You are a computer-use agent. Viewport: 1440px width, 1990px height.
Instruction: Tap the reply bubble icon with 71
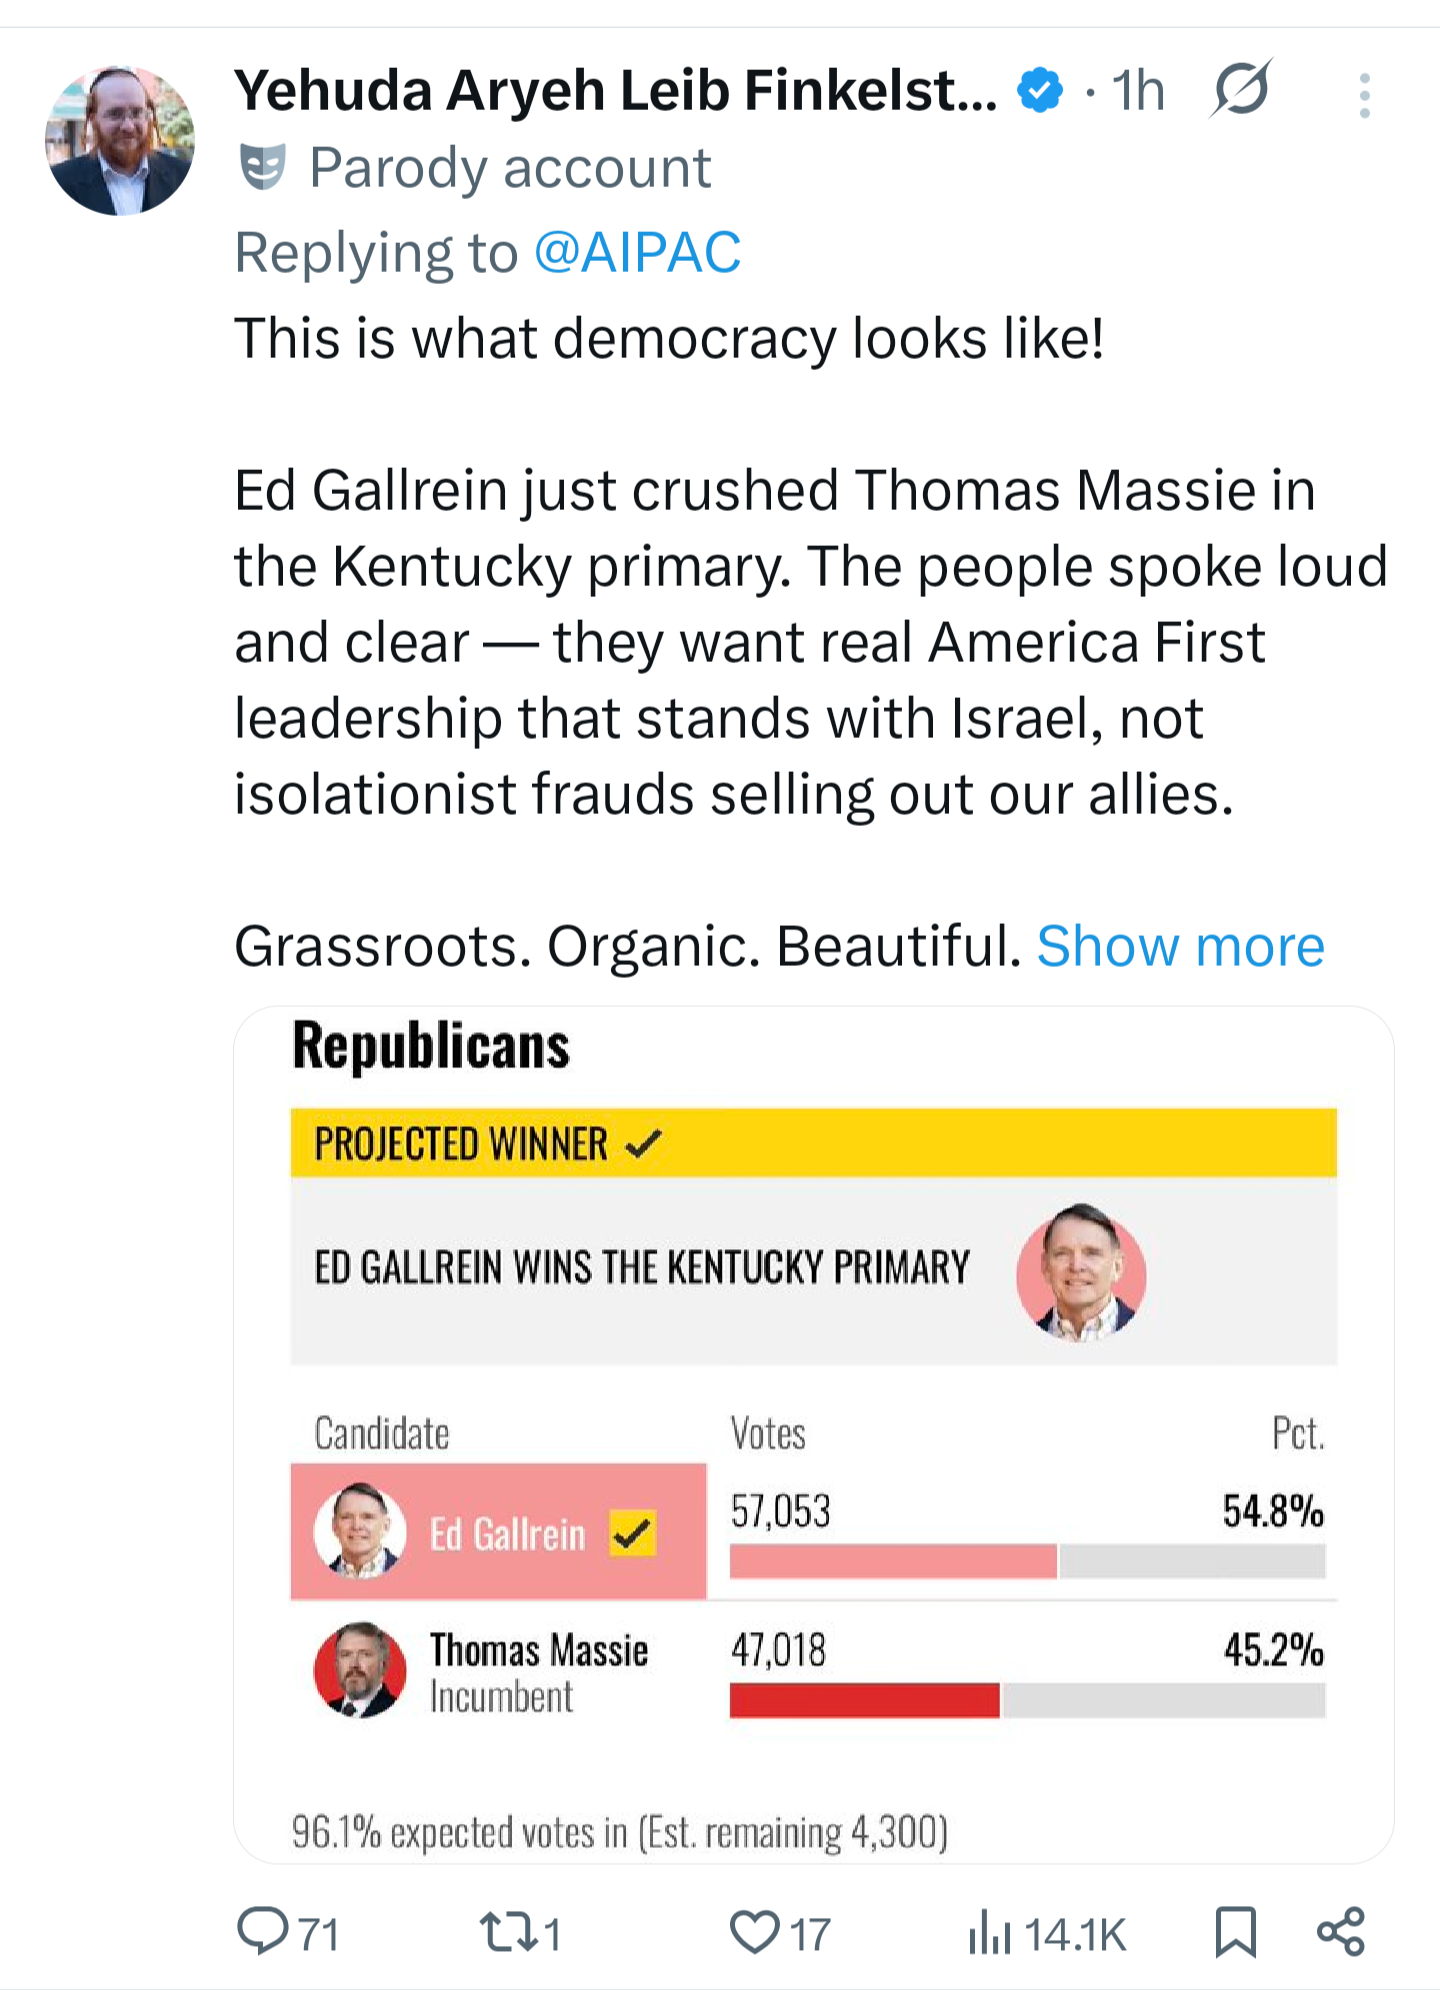click(x=262, y=1931)
